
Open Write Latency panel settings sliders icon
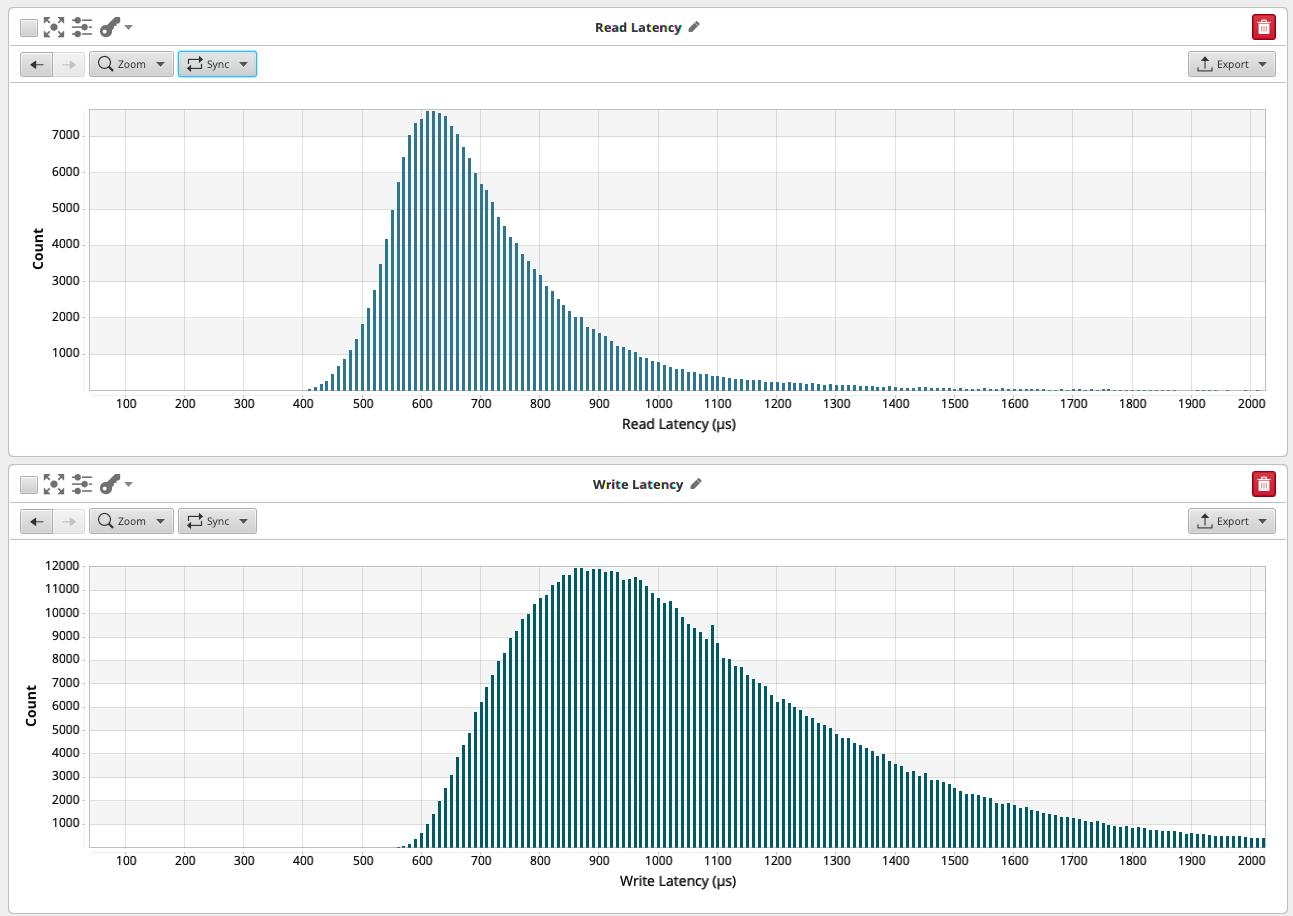(82, 485)
